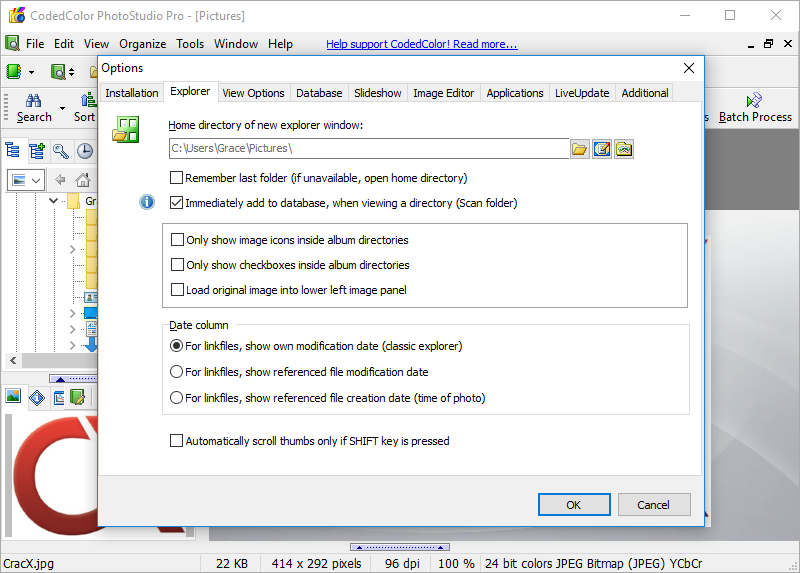The width and height of the screenshot is (800, 573).
Task: Open the LiveUpdate tab
Action: pyautogui.click(x=582, y=93)
